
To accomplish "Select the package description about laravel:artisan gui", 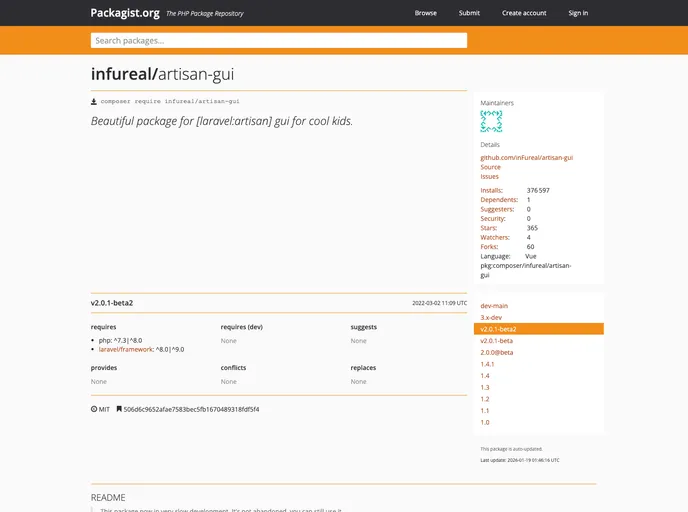I will tap(222, 121).
